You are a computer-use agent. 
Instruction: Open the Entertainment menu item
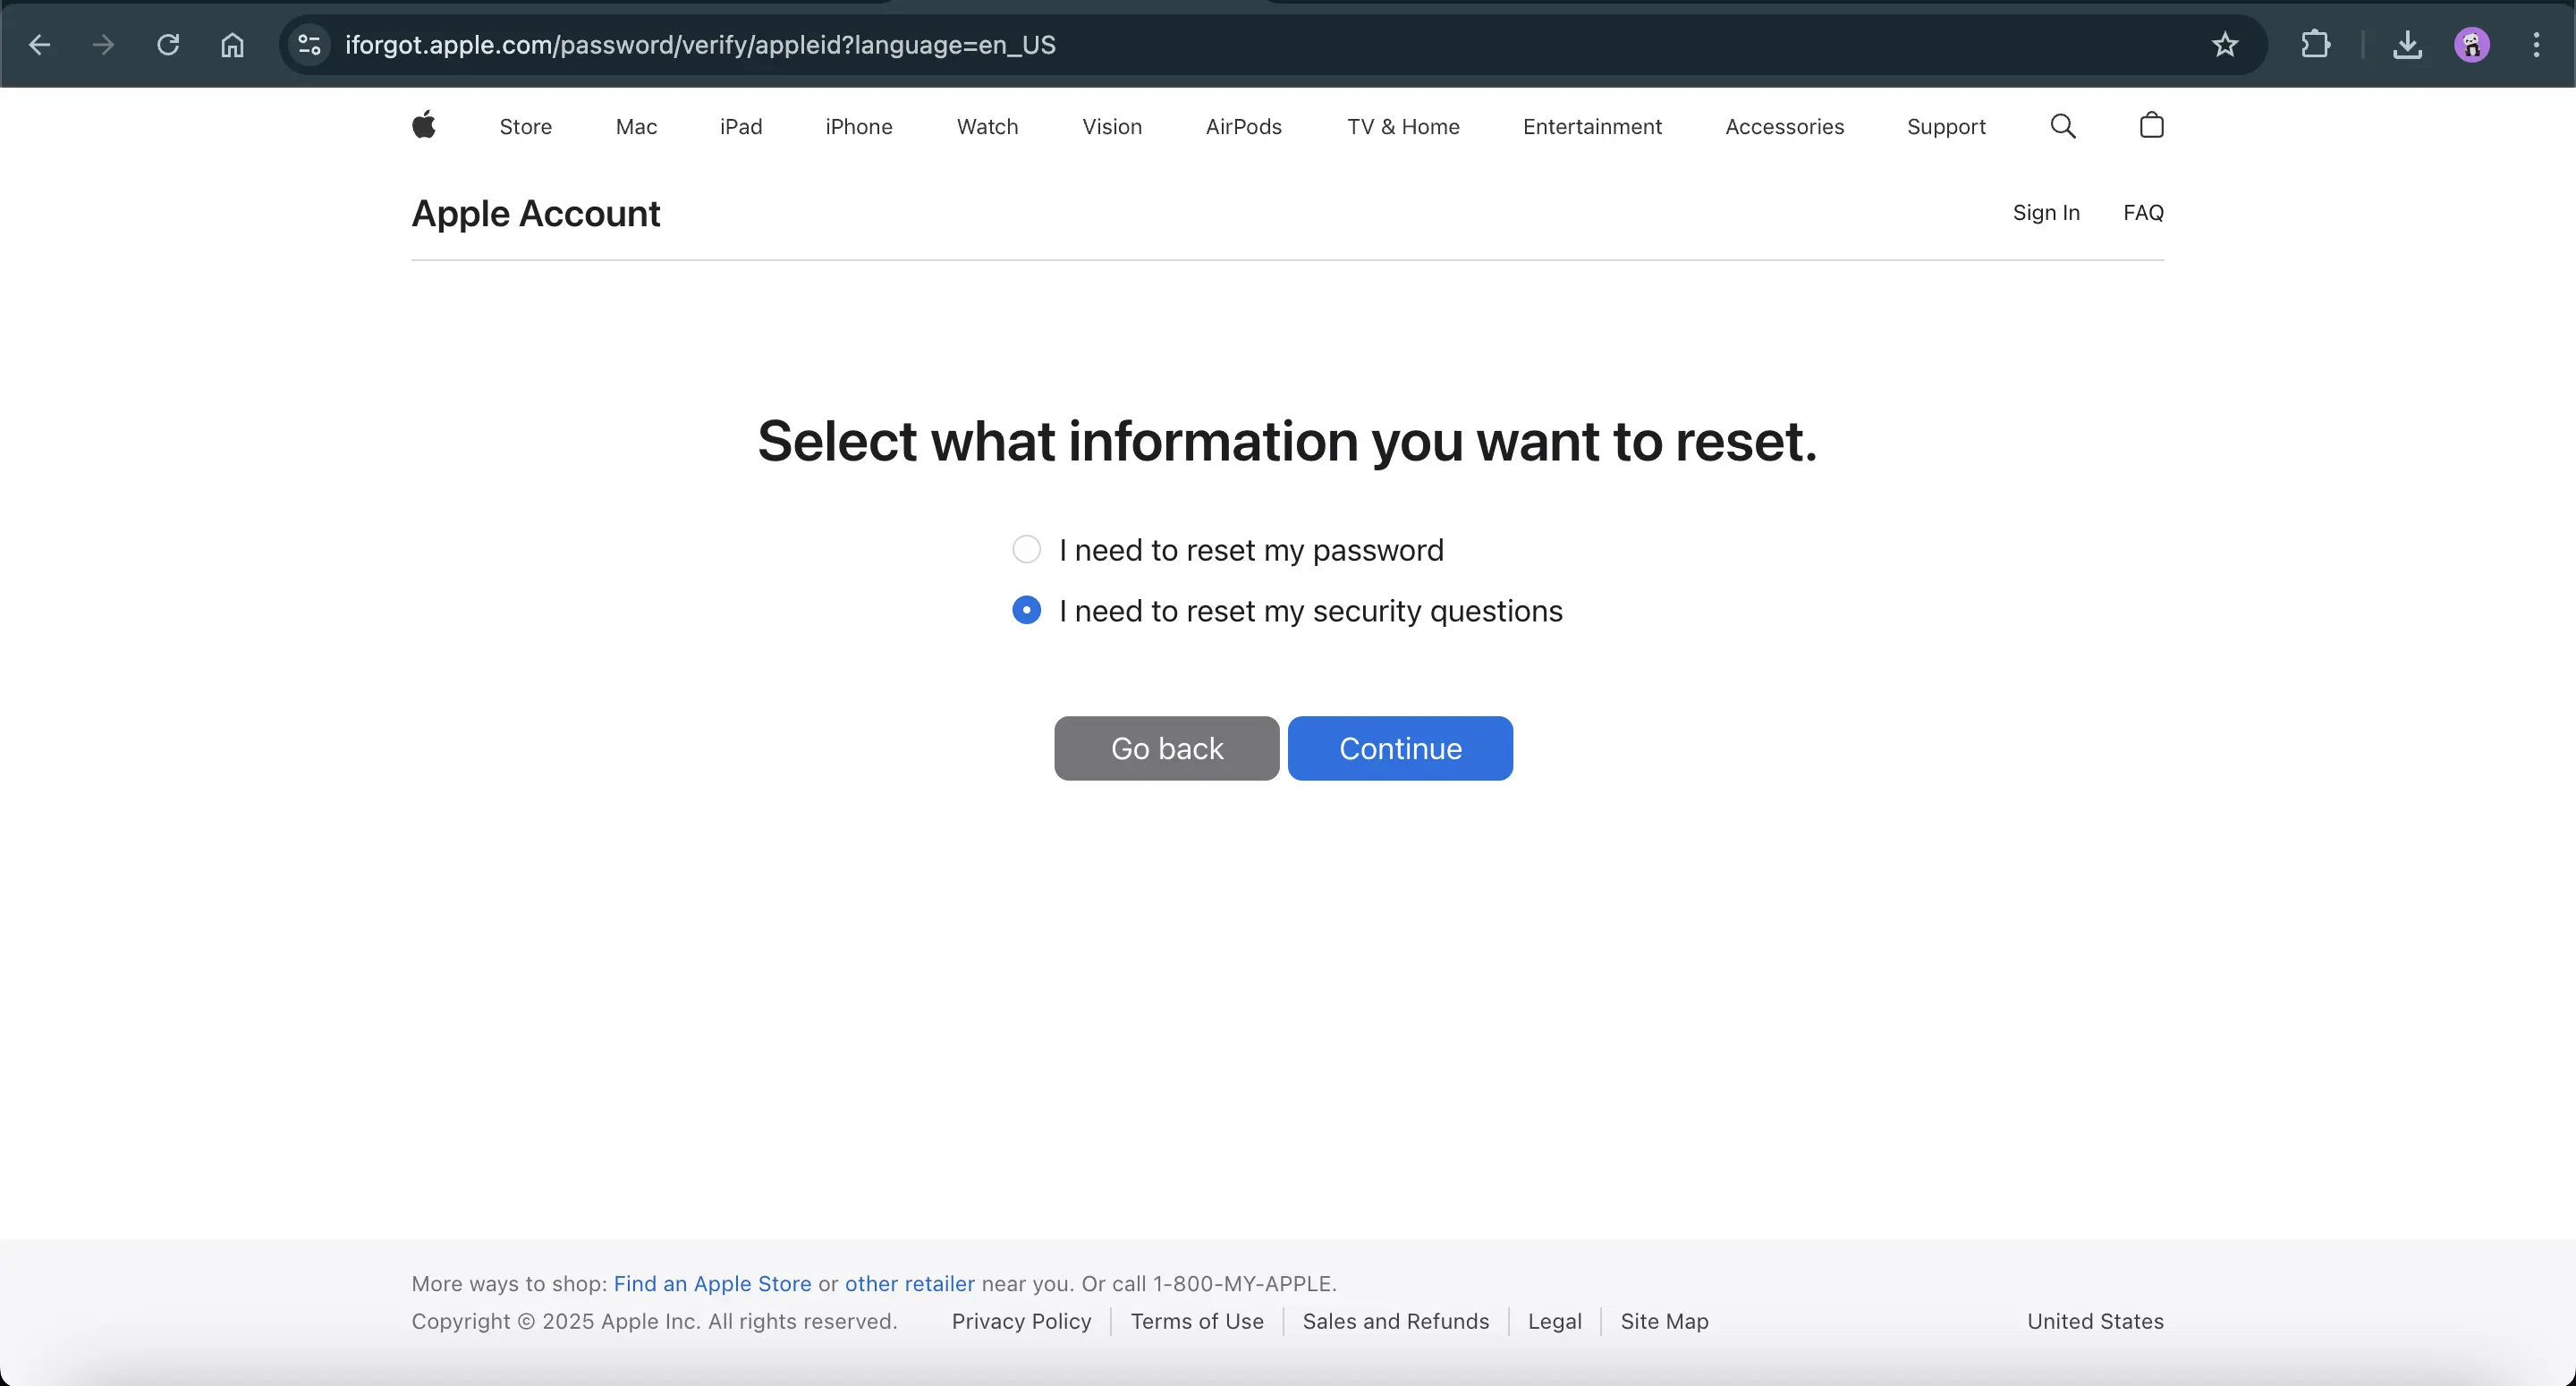click(x=1592, y=127)
